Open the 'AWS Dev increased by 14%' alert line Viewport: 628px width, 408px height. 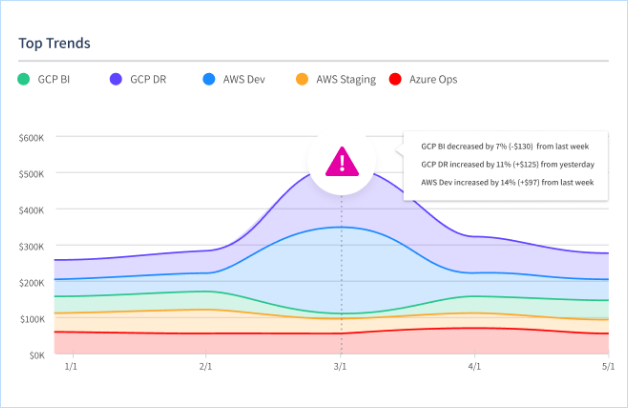[507, 183]
